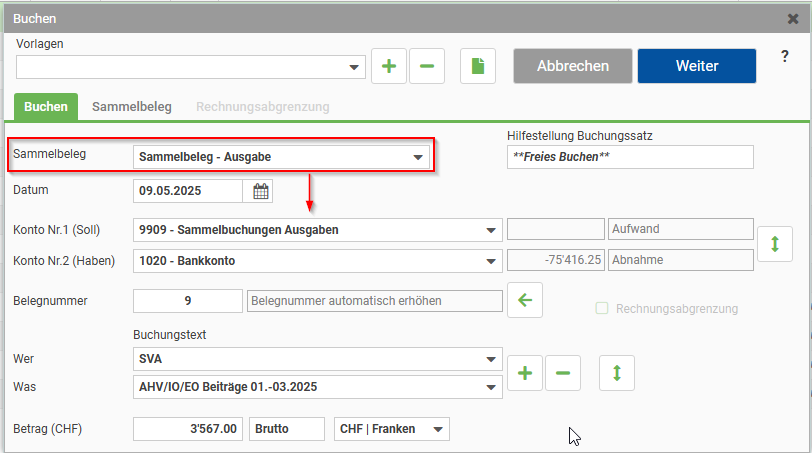This screenshot has height=453, width=812.
Task: Remove Buchungstext with the minus icon
Action: [x=562, y=373]
